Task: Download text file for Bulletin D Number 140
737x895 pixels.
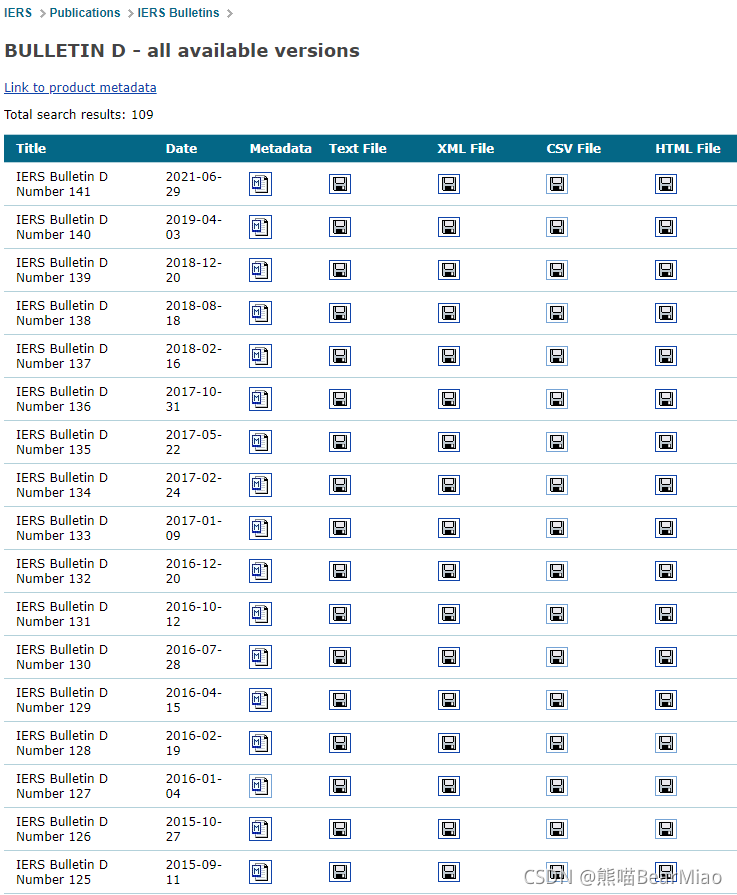Action: 340,227
